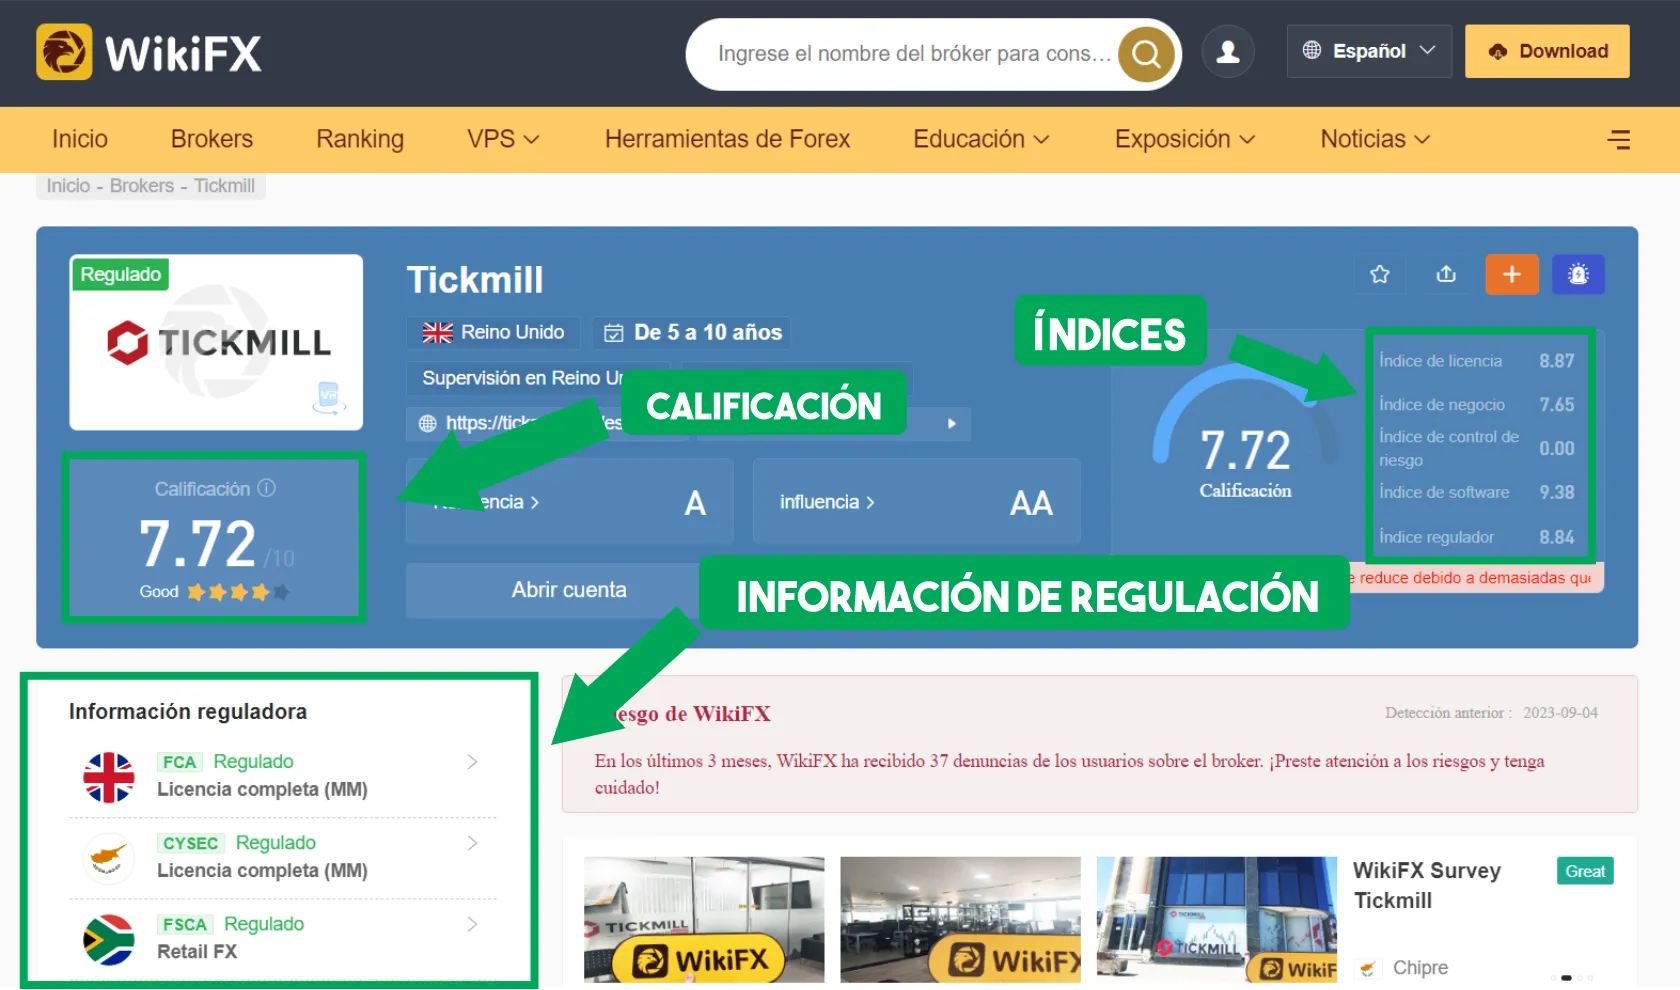The image size is (1680, 990).
Task: Click the globe icon before website URL
Action: (428, 423)
